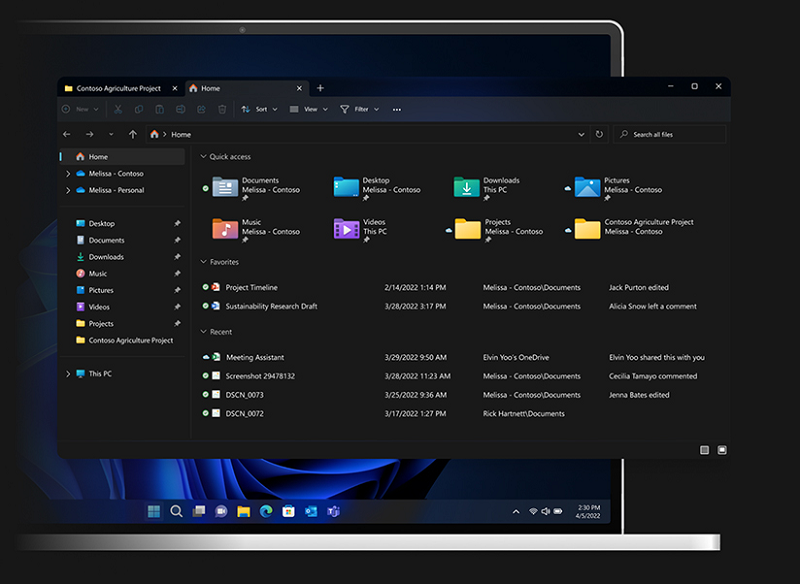
Task: Unpin Downloads from the sidebar using its pin icon
Action: 175,257
